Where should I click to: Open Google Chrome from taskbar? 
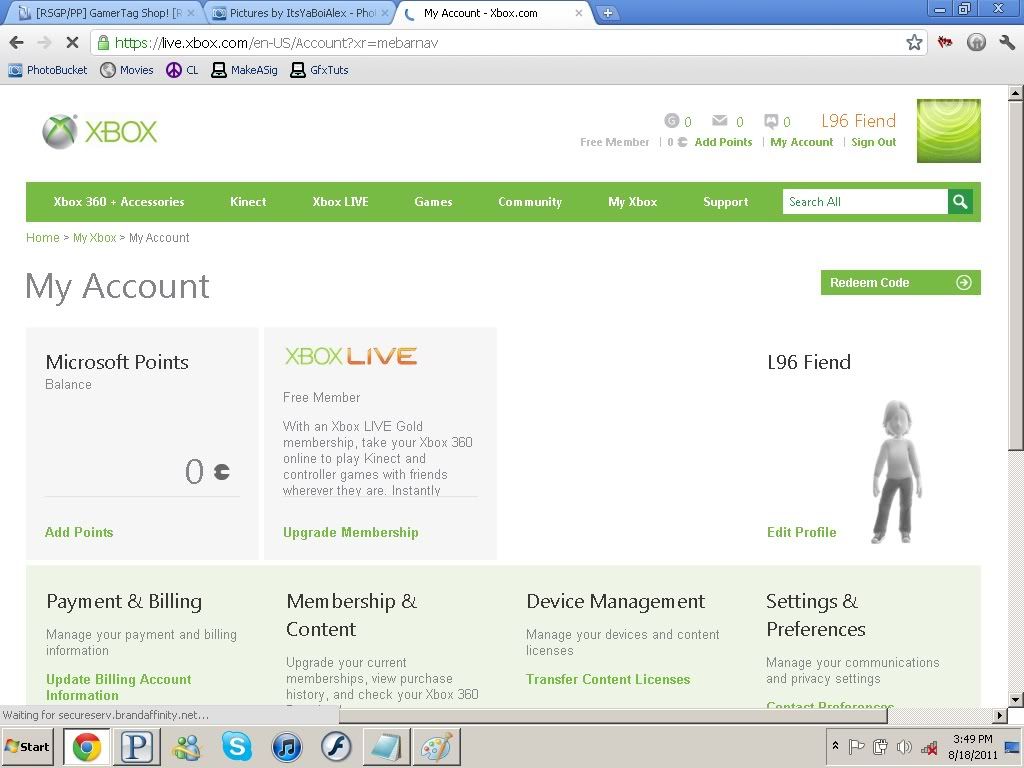(86, 747)
